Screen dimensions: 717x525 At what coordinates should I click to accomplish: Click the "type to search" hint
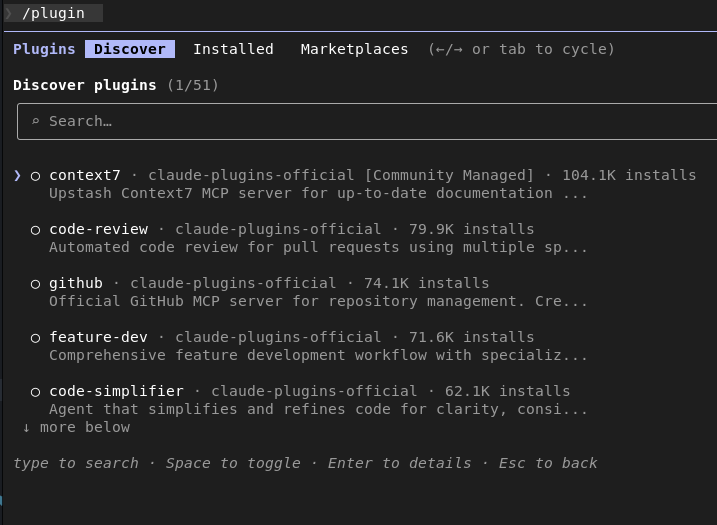(x=76, y=463)
